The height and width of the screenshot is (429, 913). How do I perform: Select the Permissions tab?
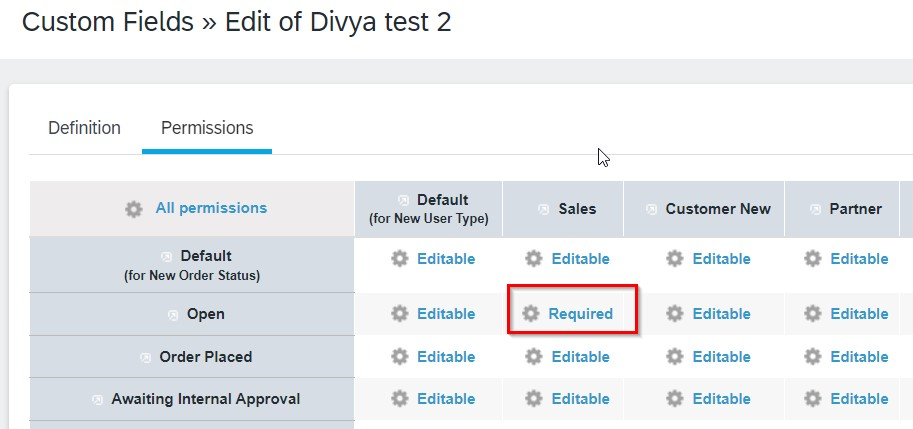(207, 128)
